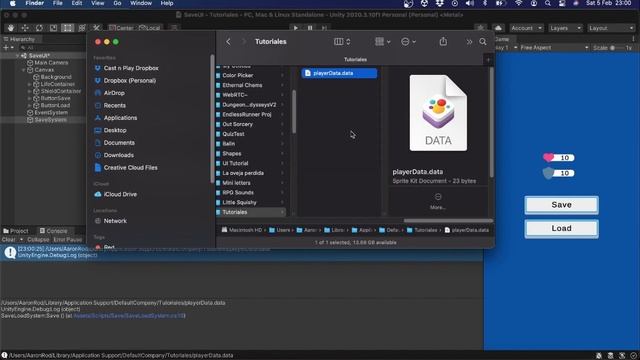Open Free Aspect dropdown in Game view
Viewport: 640px width, 360px height.
coord(555,48)
